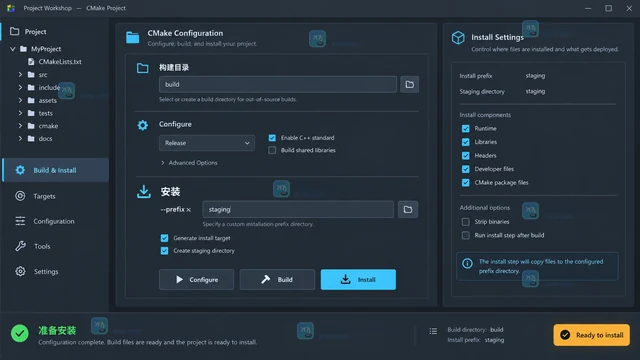
Task: Toggle Enable C++ standard checkbox
Action: (272, 138)
